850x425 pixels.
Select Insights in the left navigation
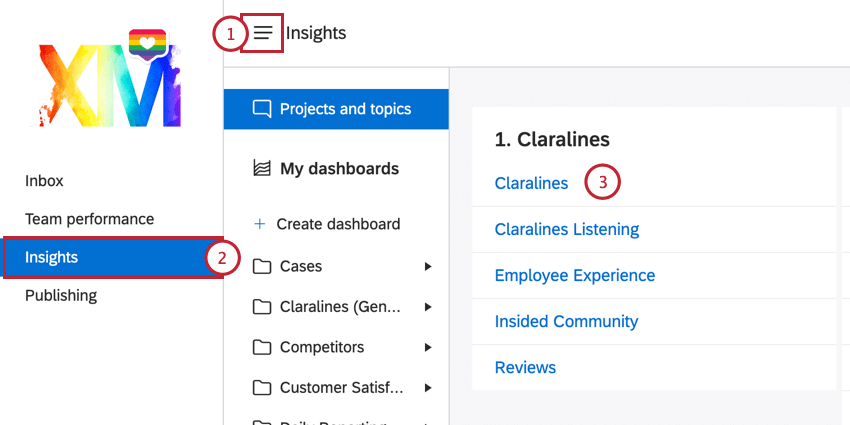pos(52,257)
